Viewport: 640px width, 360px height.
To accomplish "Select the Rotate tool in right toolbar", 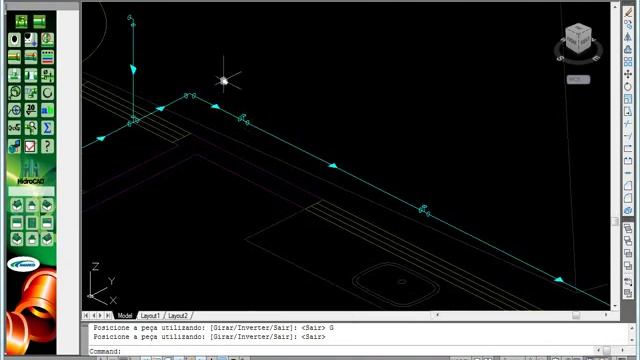I will click(628, 87).
